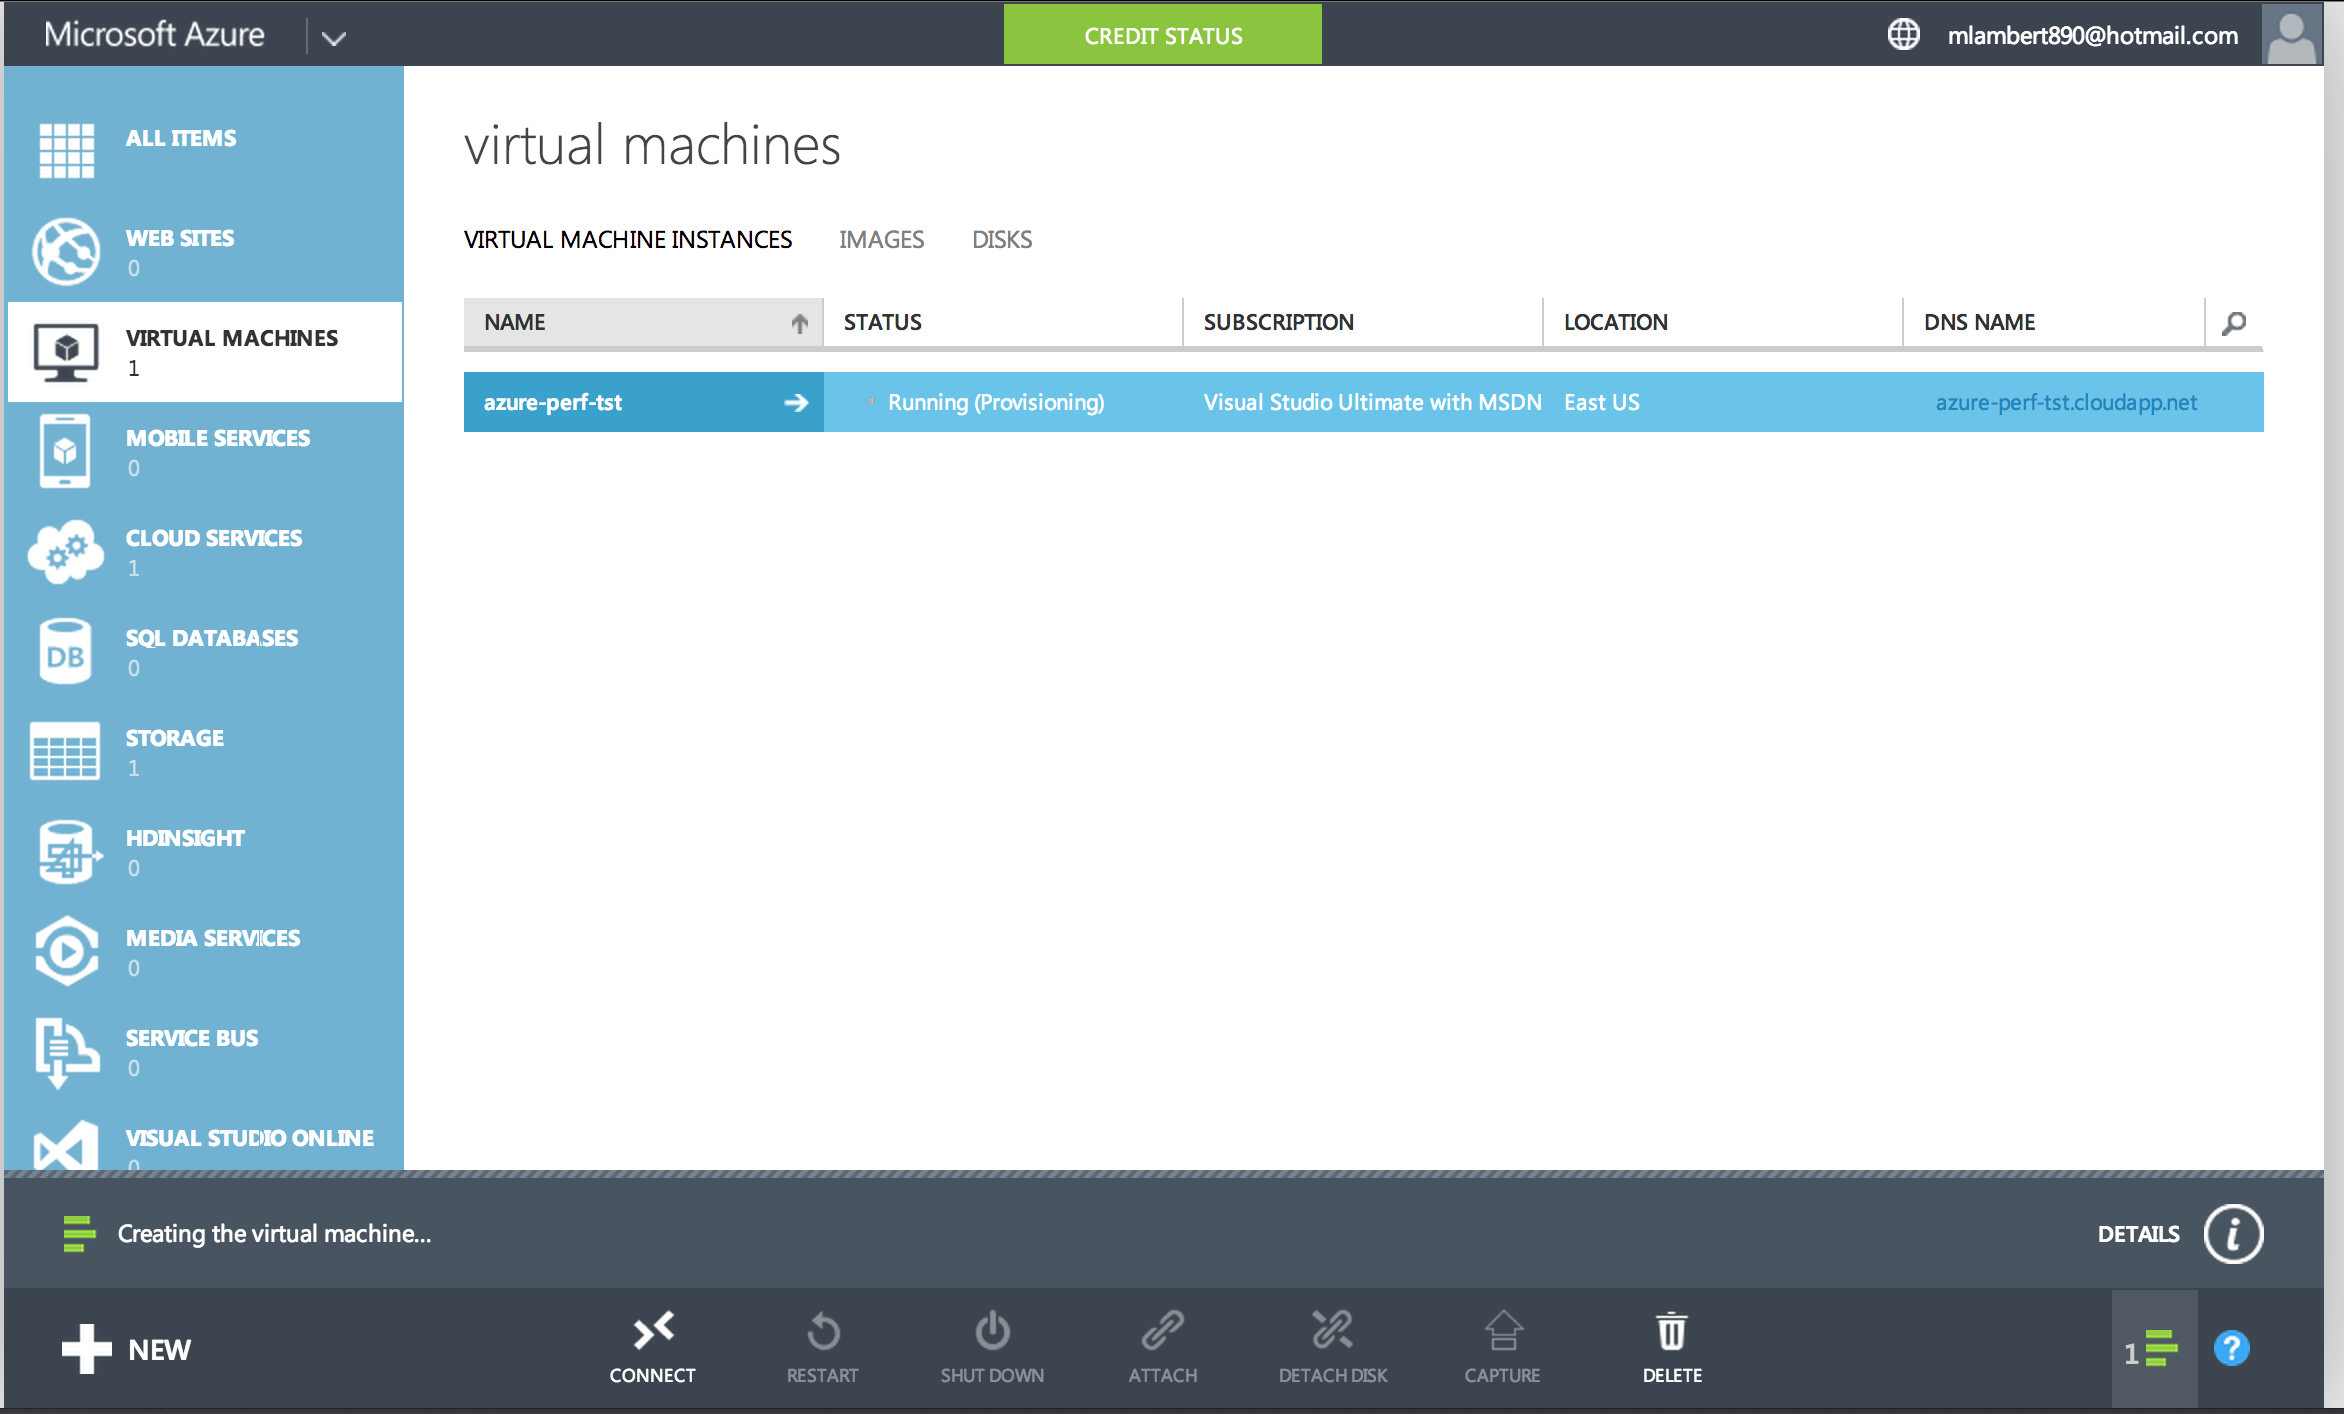Expand the notifications count list
Image resolution: width=2344 pixels, height=1414 pixels.
pyautogui.click(x=2152, y=1351)
